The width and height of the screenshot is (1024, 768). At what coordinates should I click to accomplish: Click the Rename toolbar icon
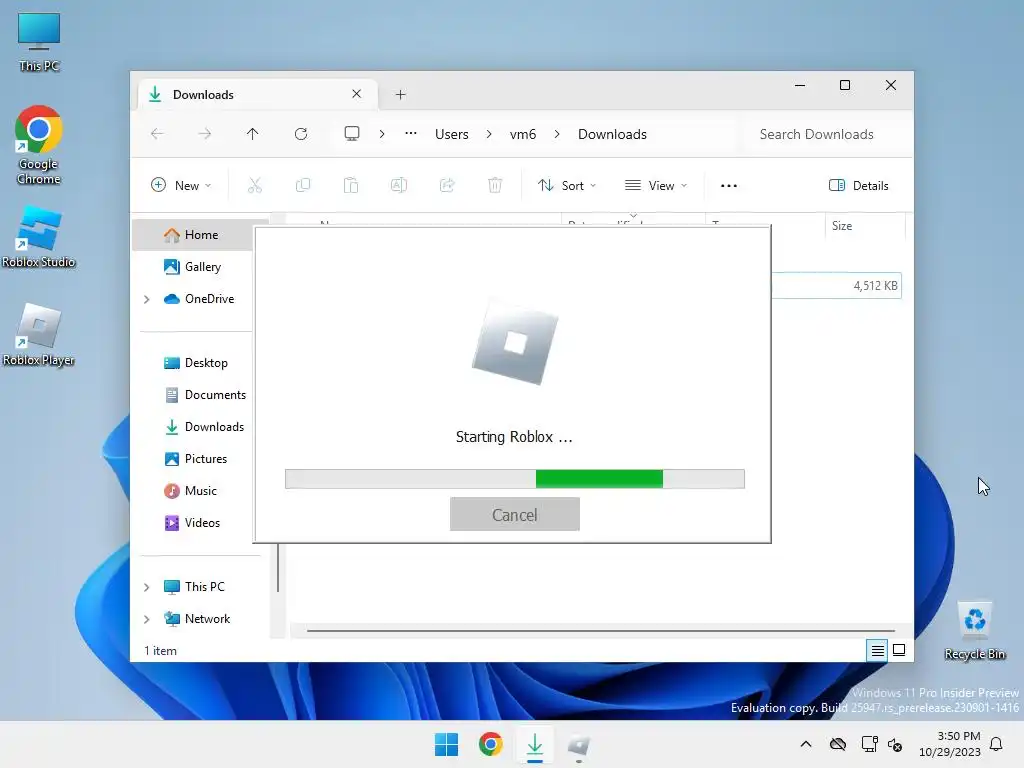[399, 185]
